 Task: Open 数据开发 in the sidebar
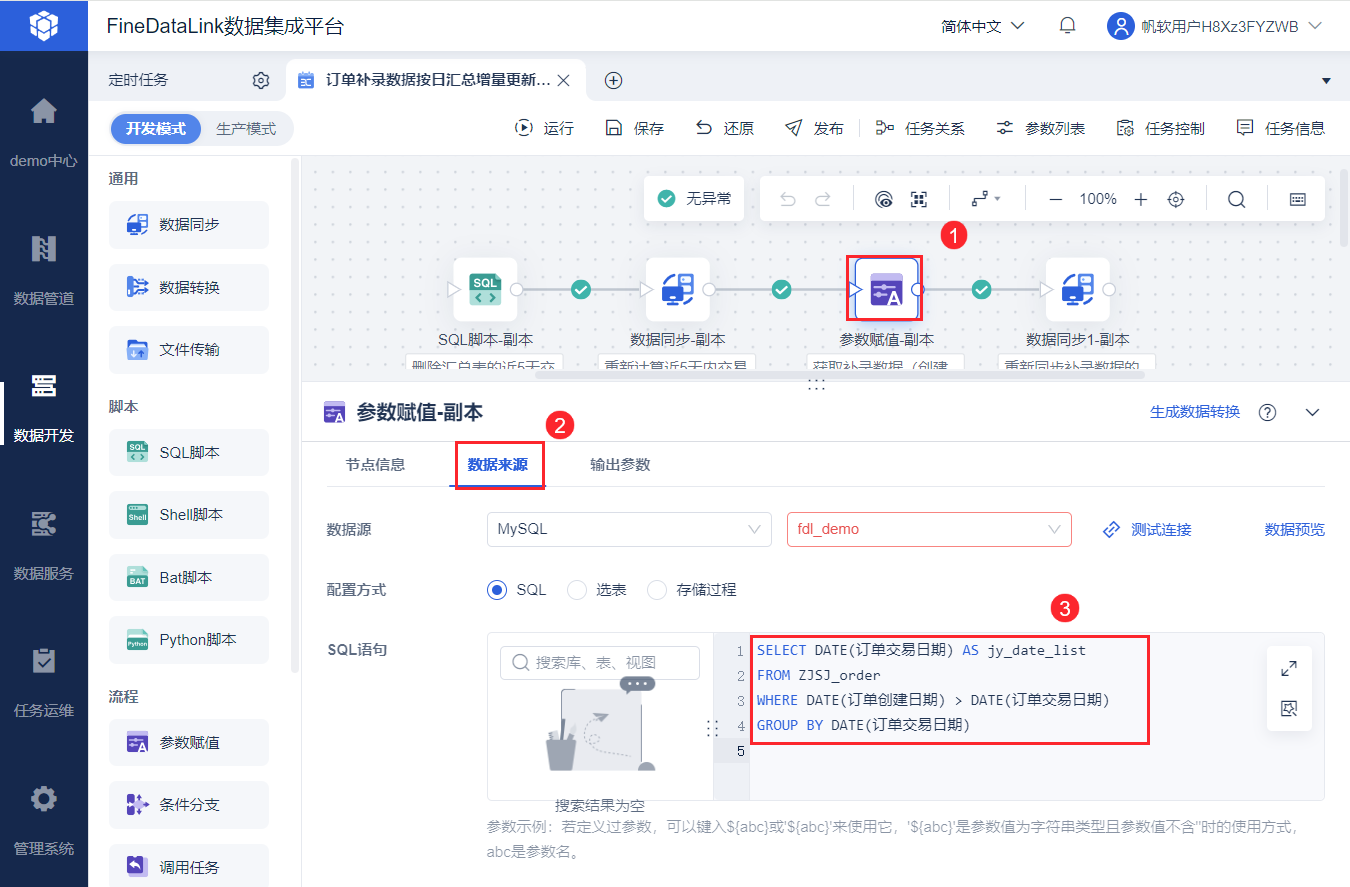click(x=44, y=407)
